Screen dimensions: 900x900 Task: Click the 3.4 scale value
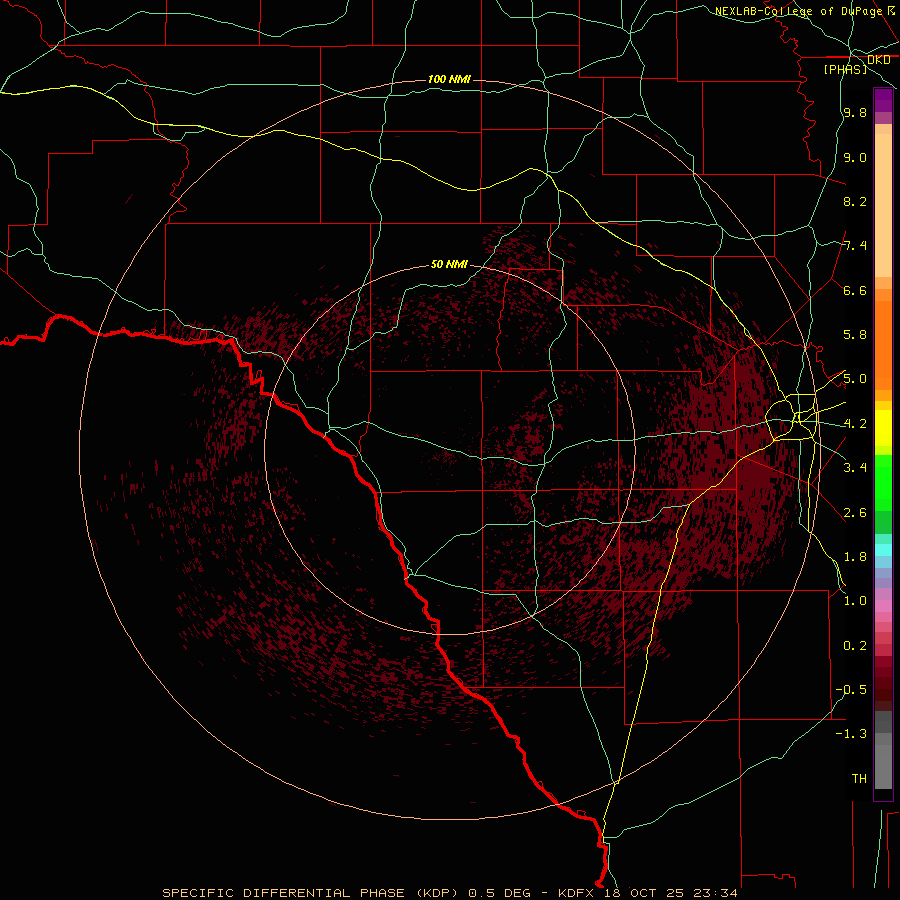855,468
